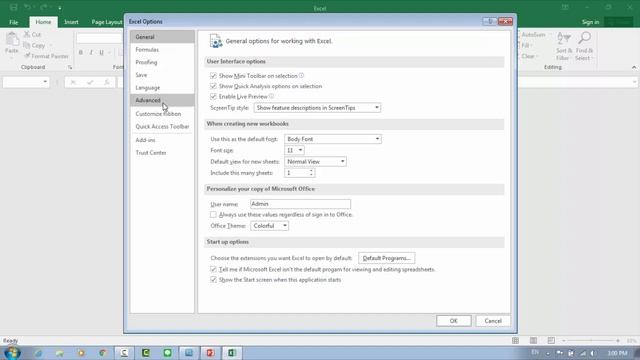Image resolution: width=640 pixels, height=360 pixels.
Task: Select the Advanced options category
Action: [162, 100]
